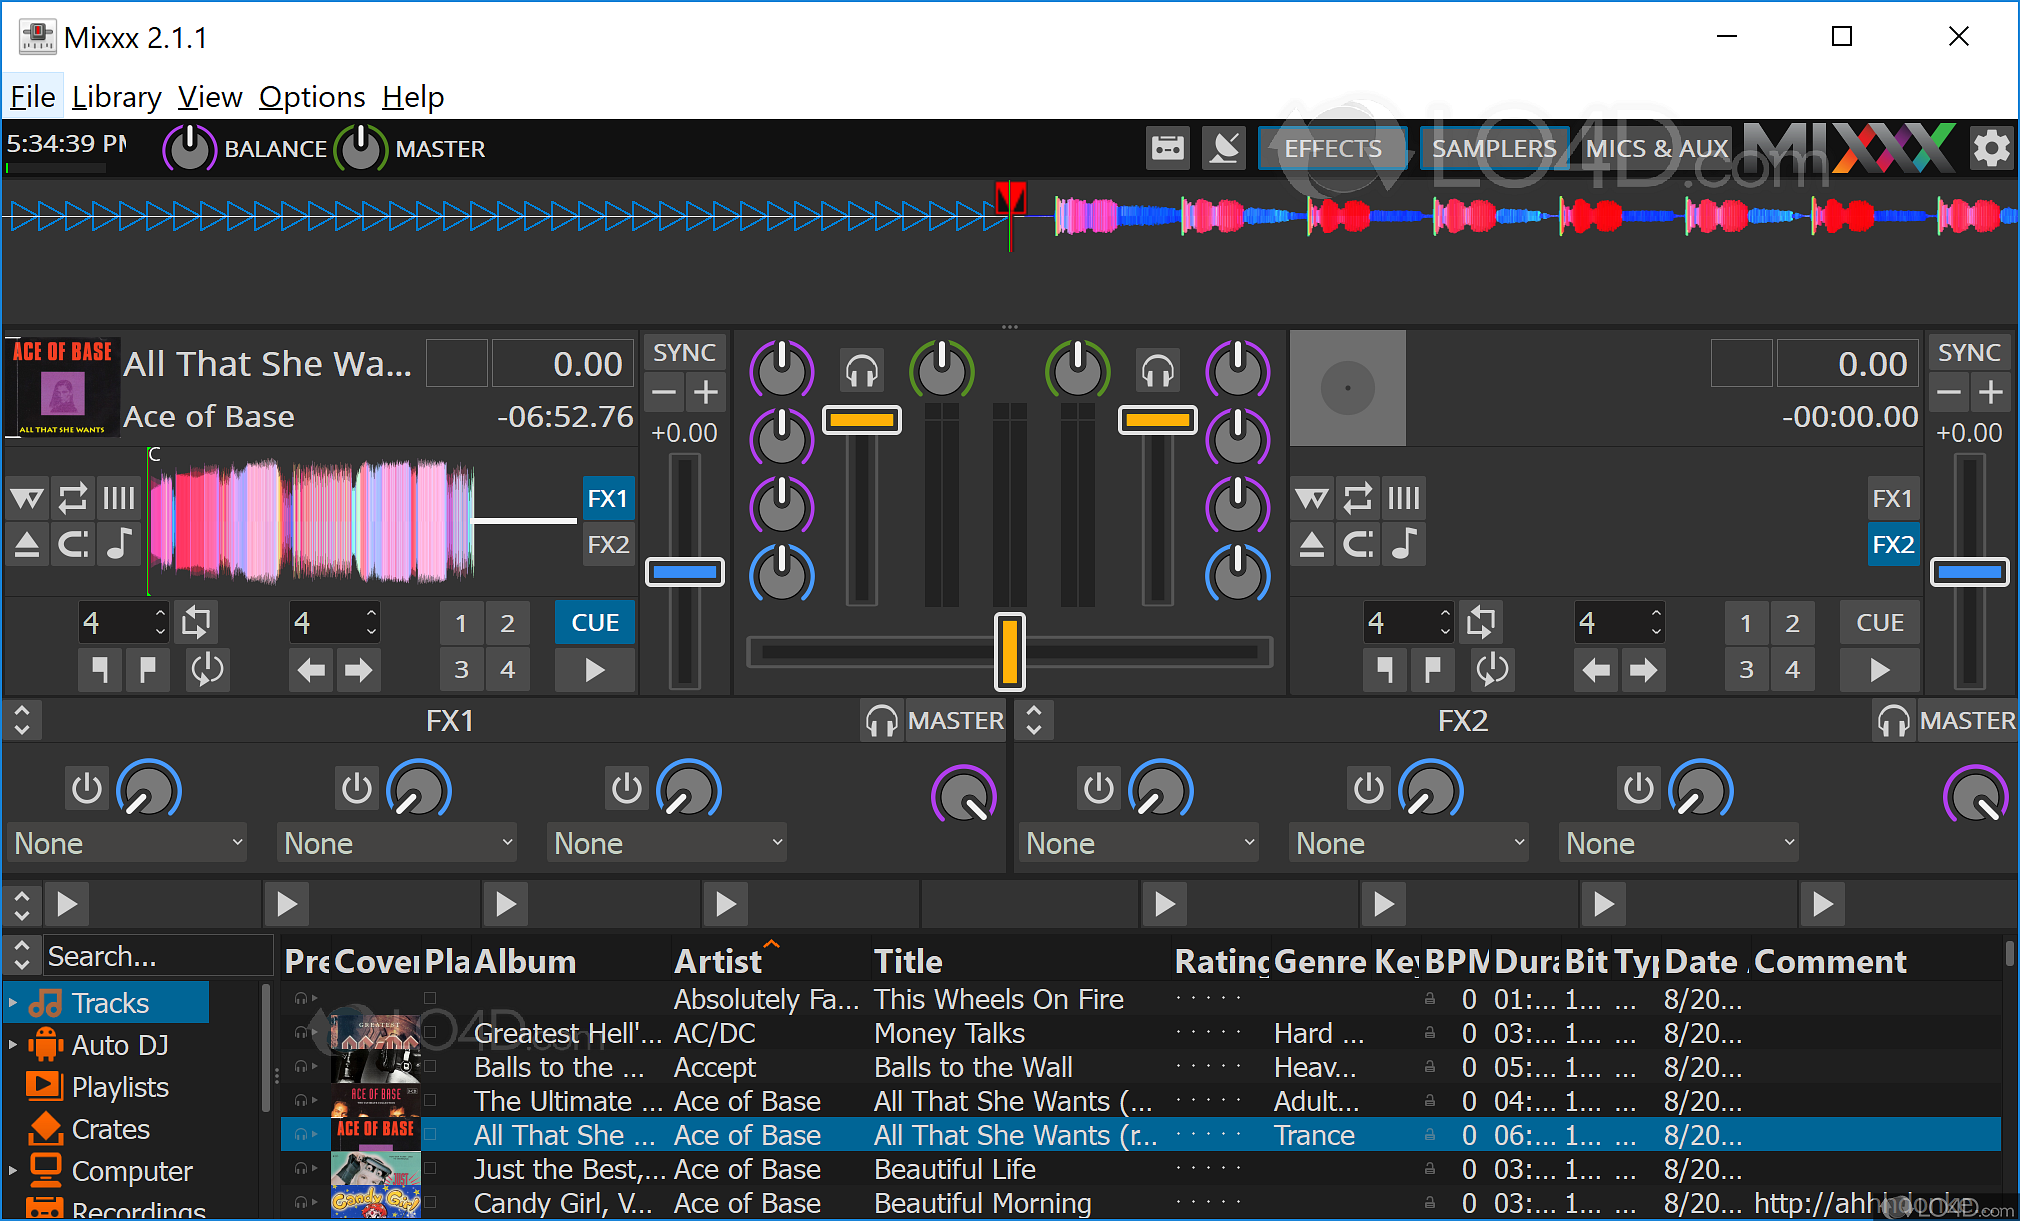2020x1221 pixels.
Task: Open first FX1 None effect dropdown
Action: pos(127,843)
